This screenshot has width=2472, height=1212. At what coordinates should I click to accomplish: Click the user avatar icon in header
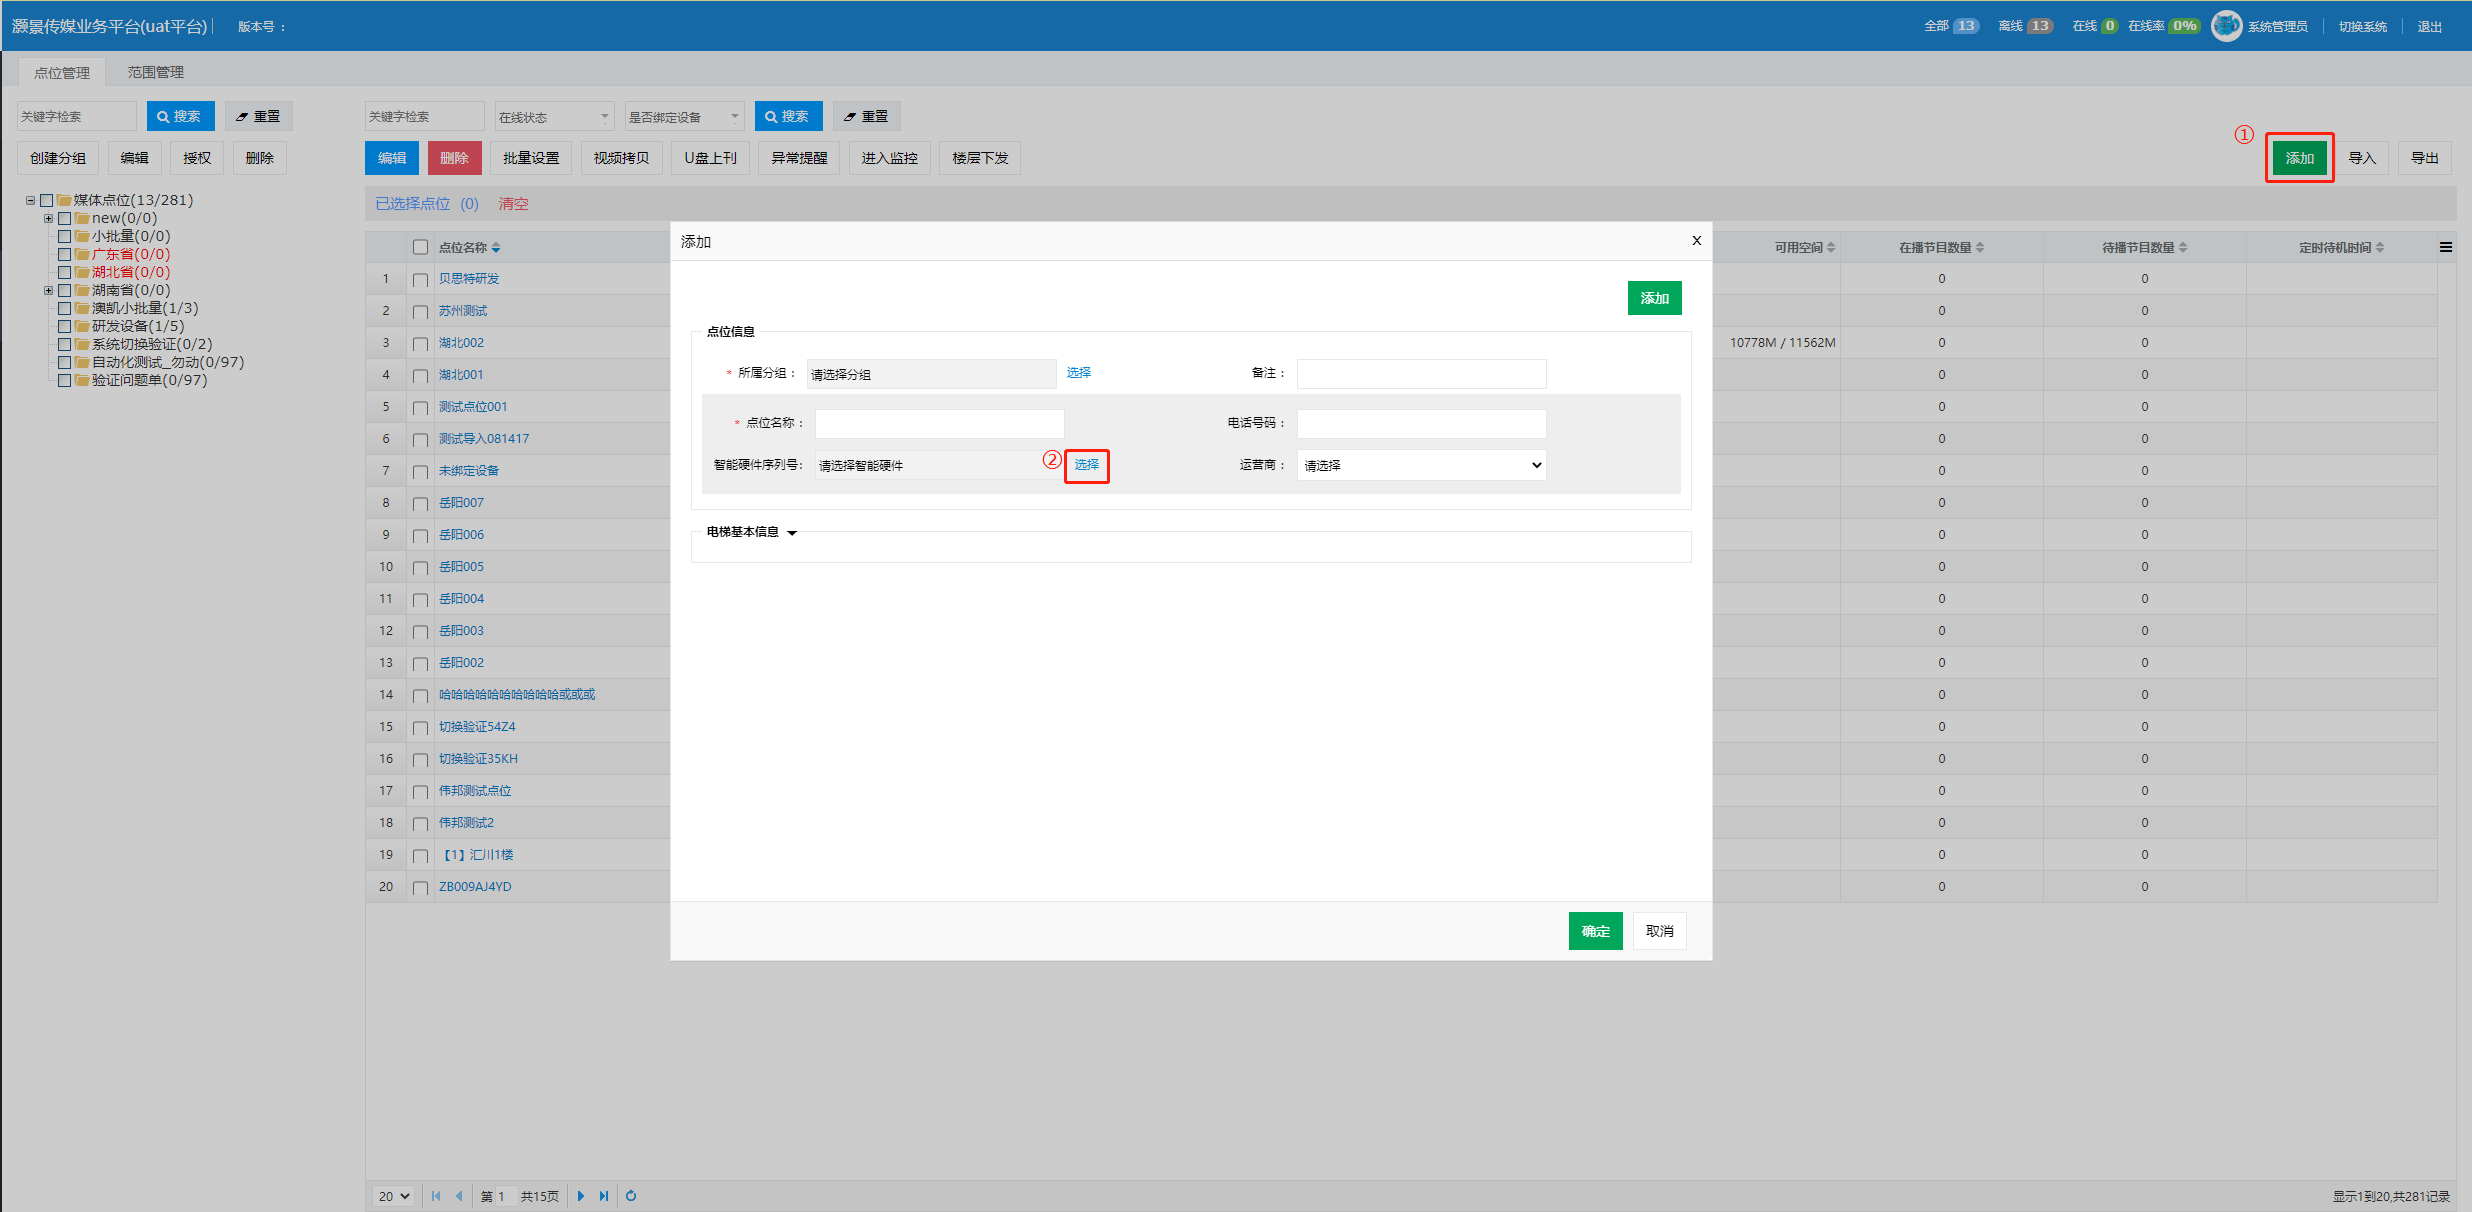pos(2226,26)
